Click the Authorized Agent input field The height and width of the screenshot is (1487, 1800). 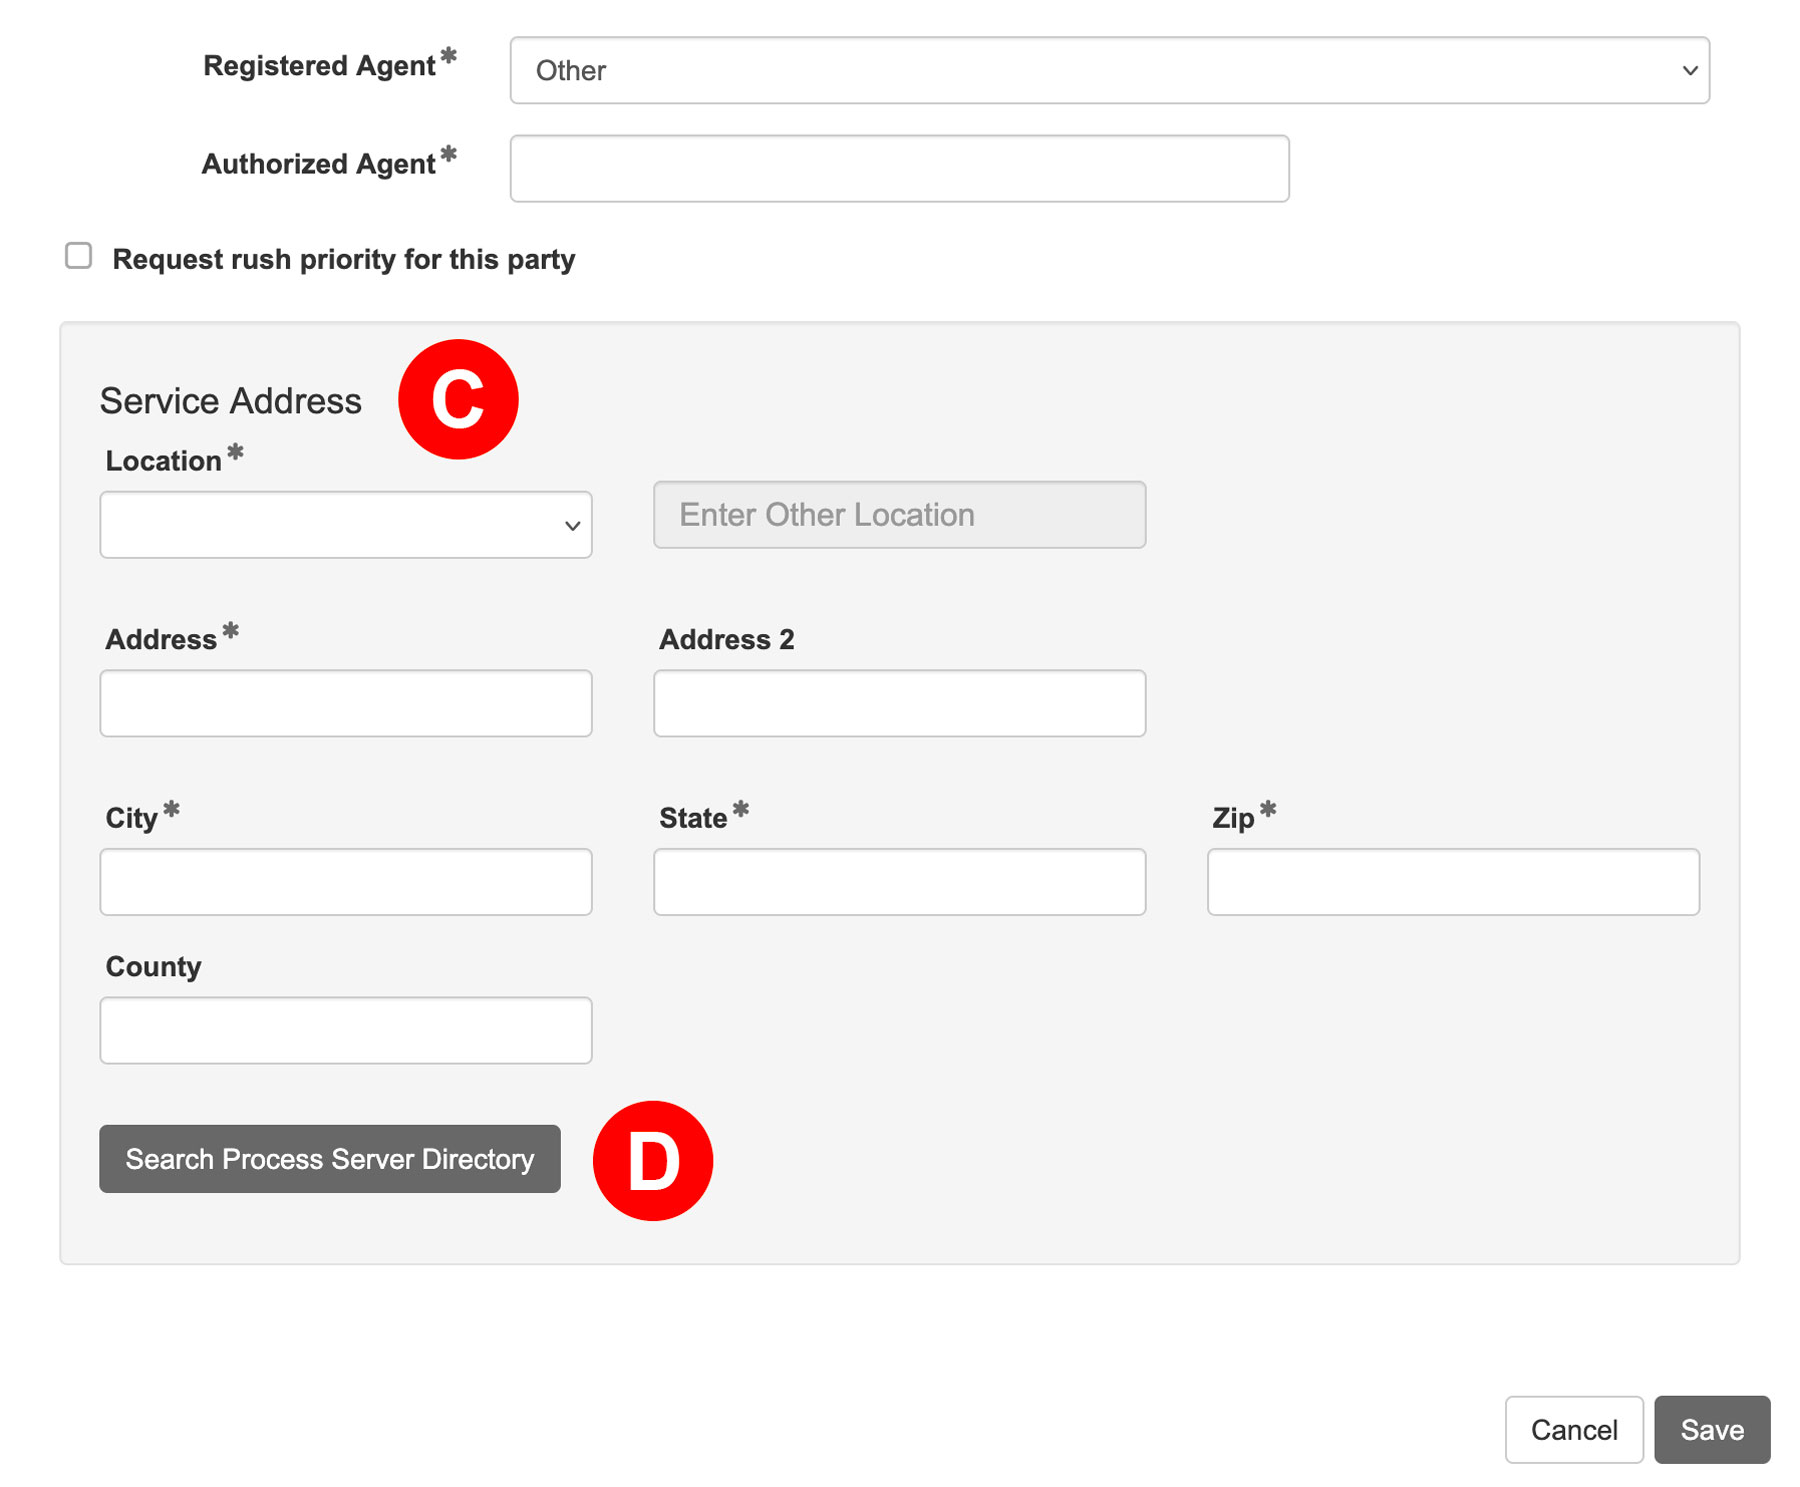point(899,168)
